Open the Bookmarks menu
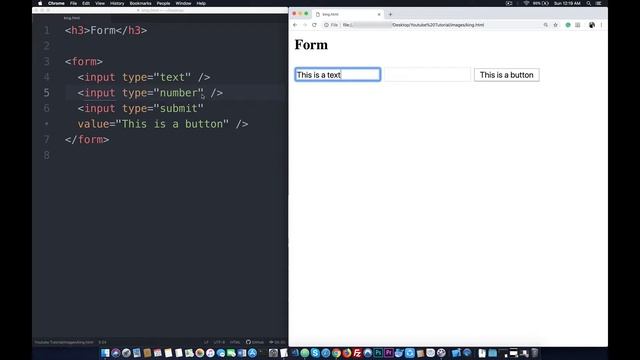This screenshot has width=640, height=360. tap(140, 3)
